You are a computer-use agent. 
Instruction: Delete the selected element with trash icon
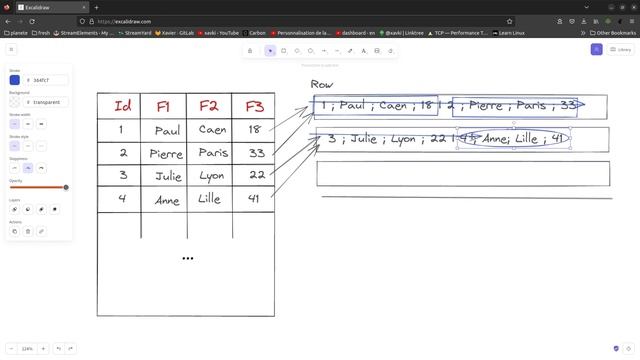tap(28, 231)
